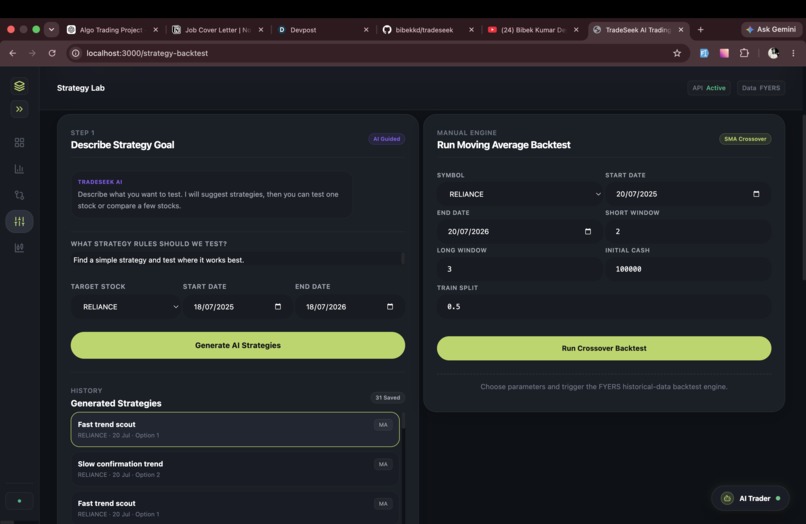Reload the page with refresh icon

[52, 53]
